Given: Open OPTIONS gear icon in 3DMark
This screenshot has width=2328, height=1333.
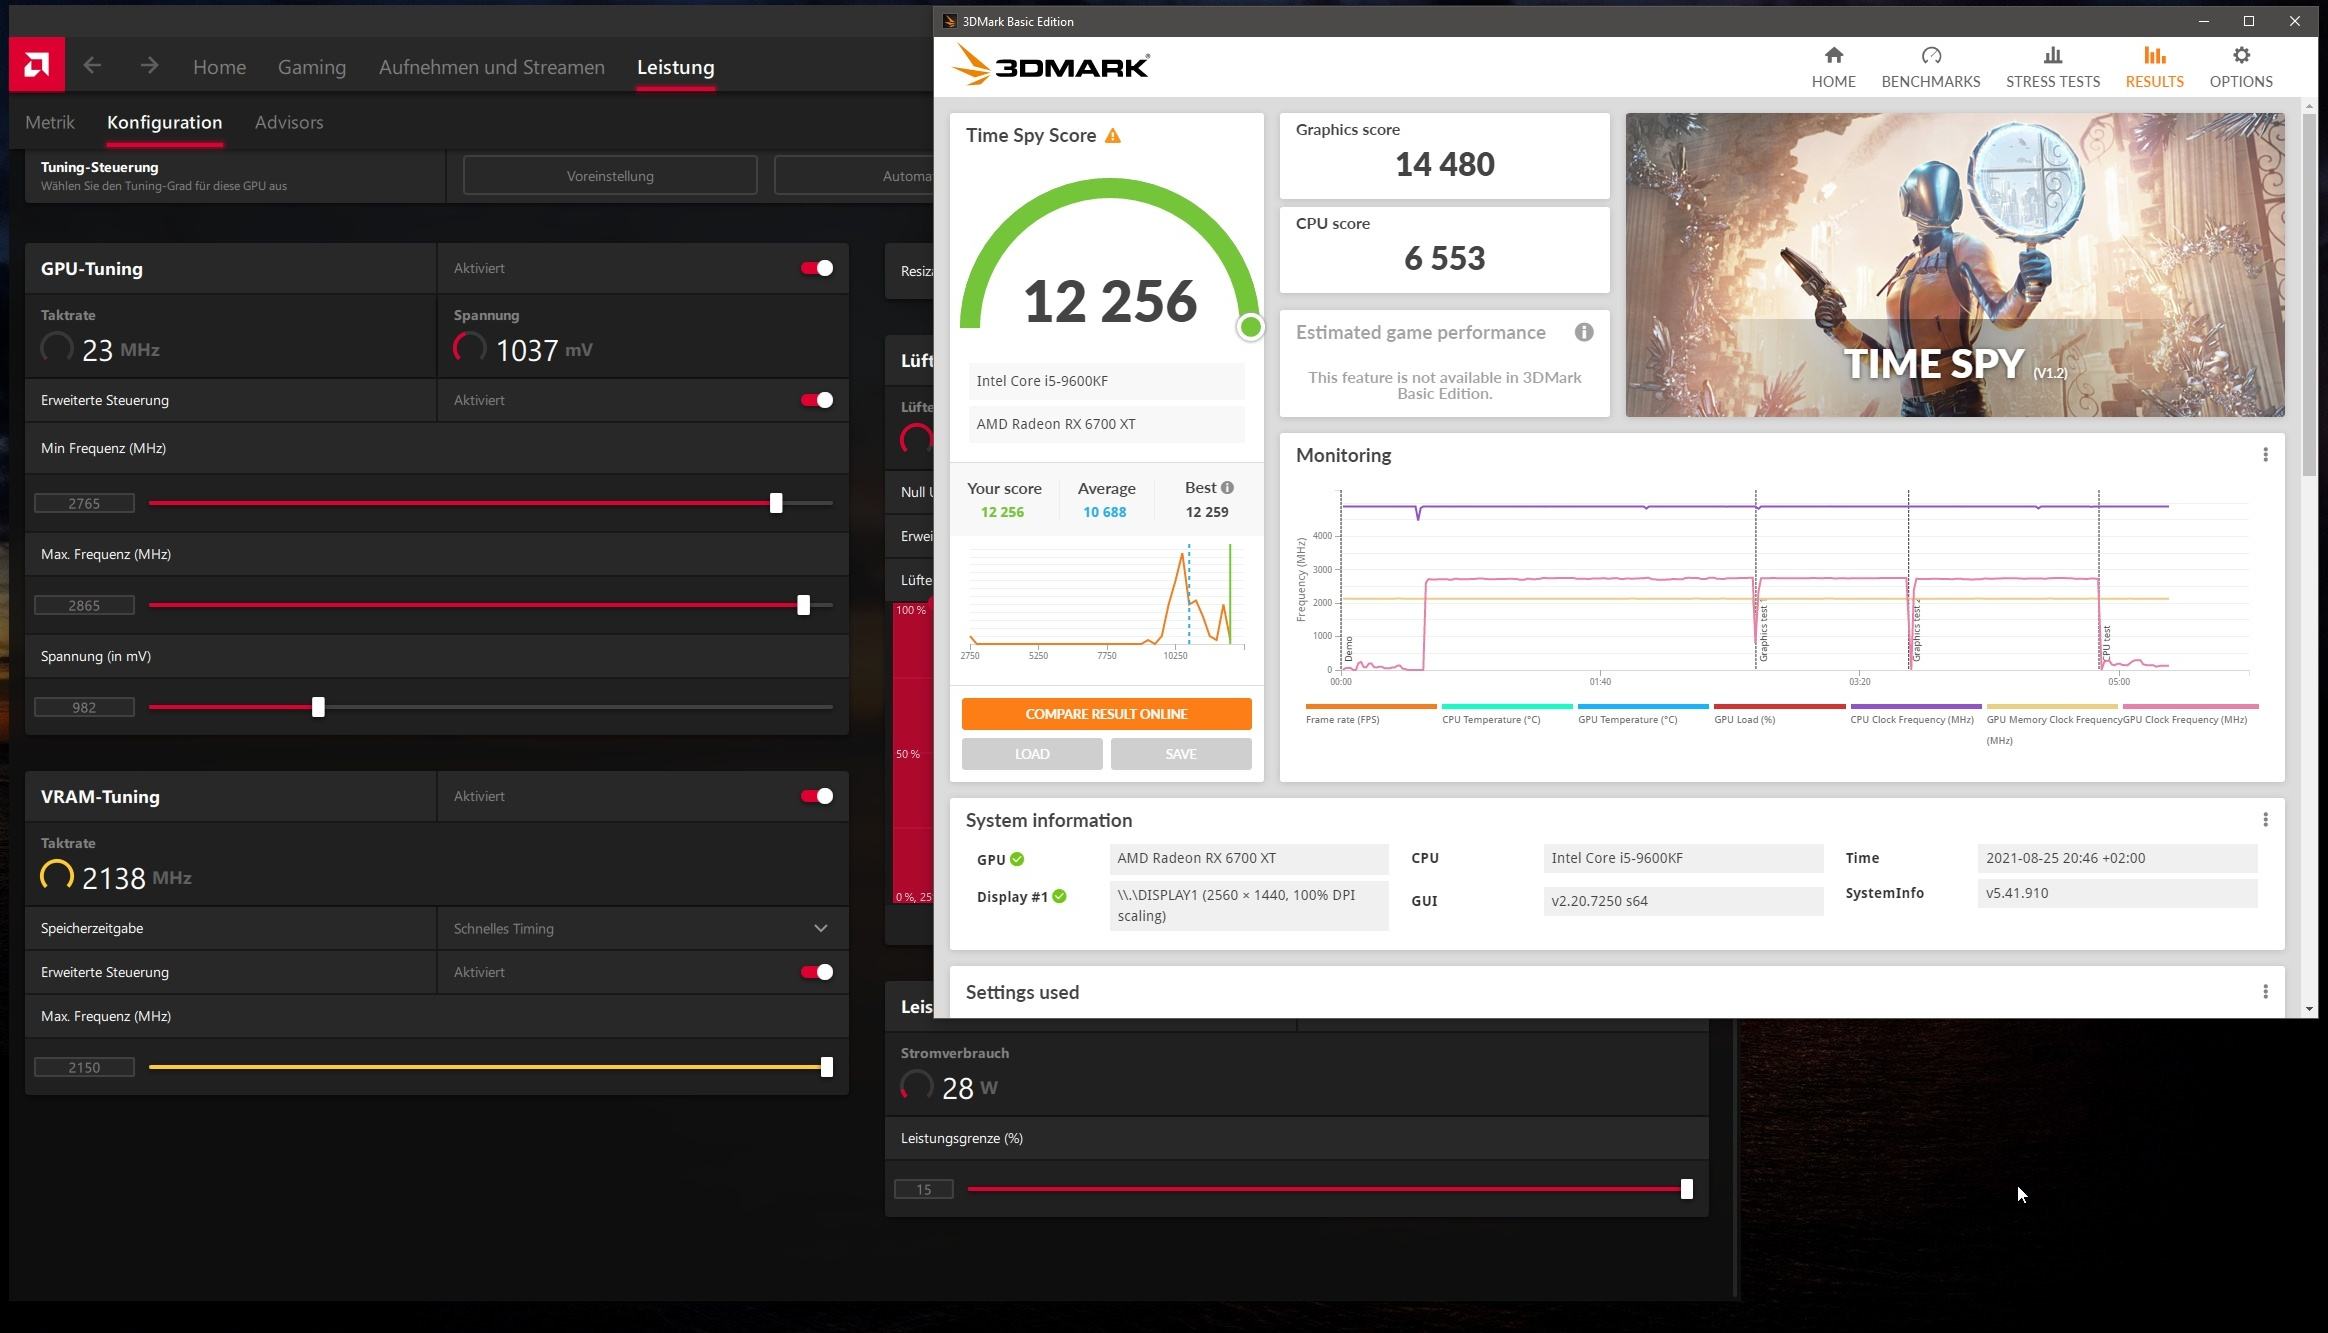Looking at the screenshot, I should point(2241,56).
